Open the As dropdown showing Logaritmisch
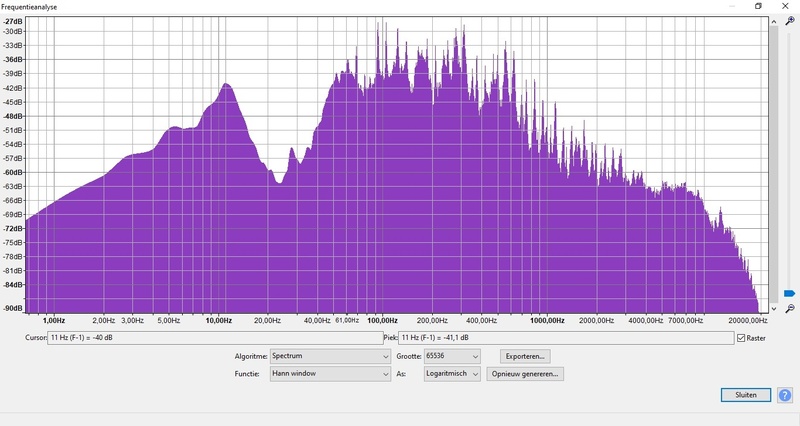800x426 pixels. point(452,373)
